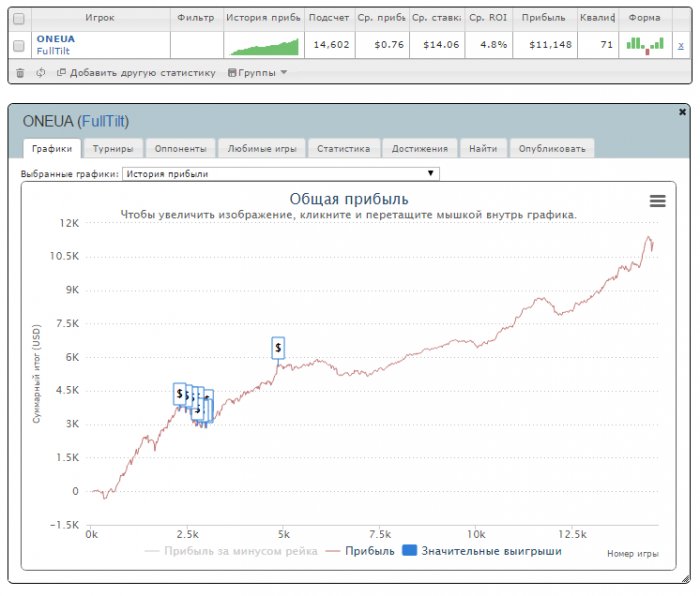Image resolution: width=700 pixels, height=596 pixels.
Task: Sort by the Подсчет column header
Action: click(329, 18)
